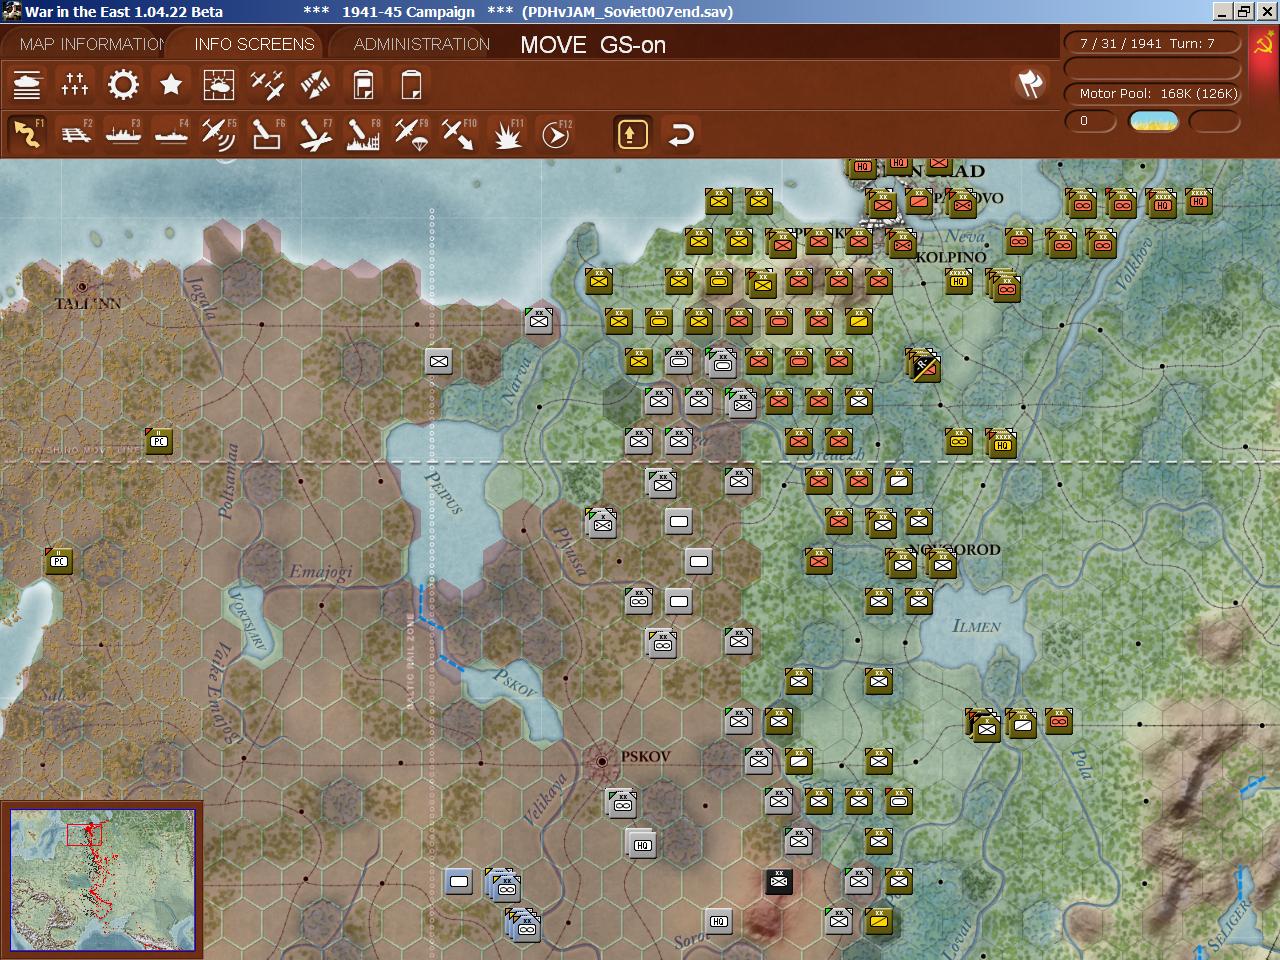
Task: Click the sky-and-wheat weather indicator
Action: click(x=1153, y=121)
